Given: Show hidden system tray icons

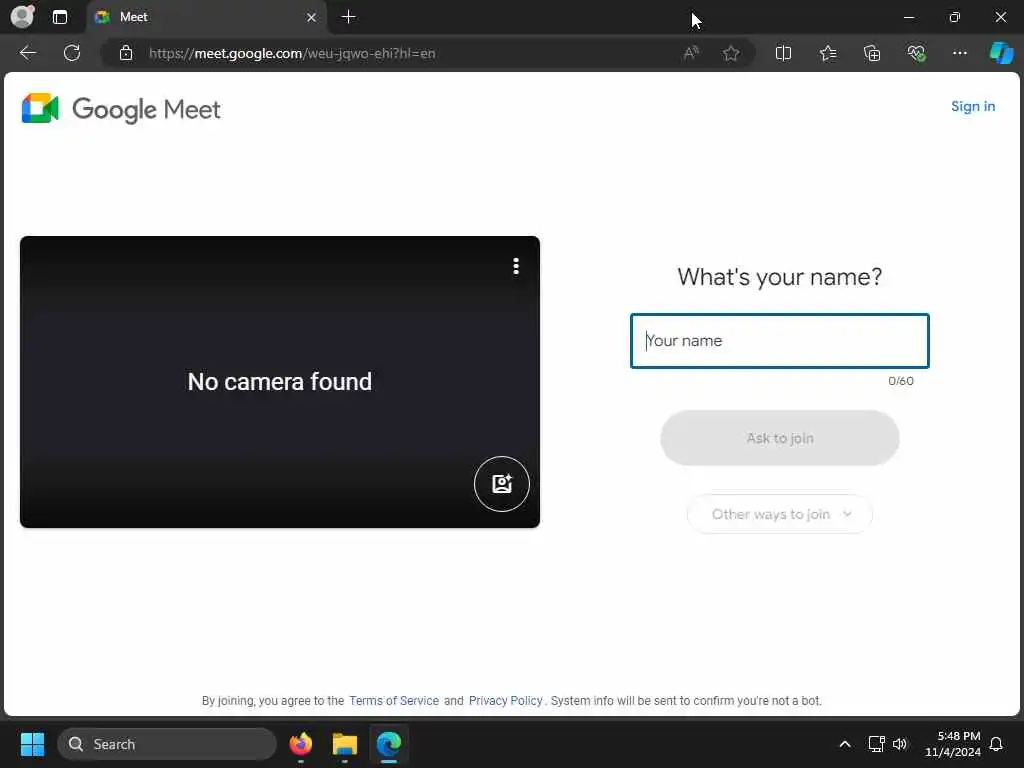Looking at the screenshot, I should click(844, 744).
